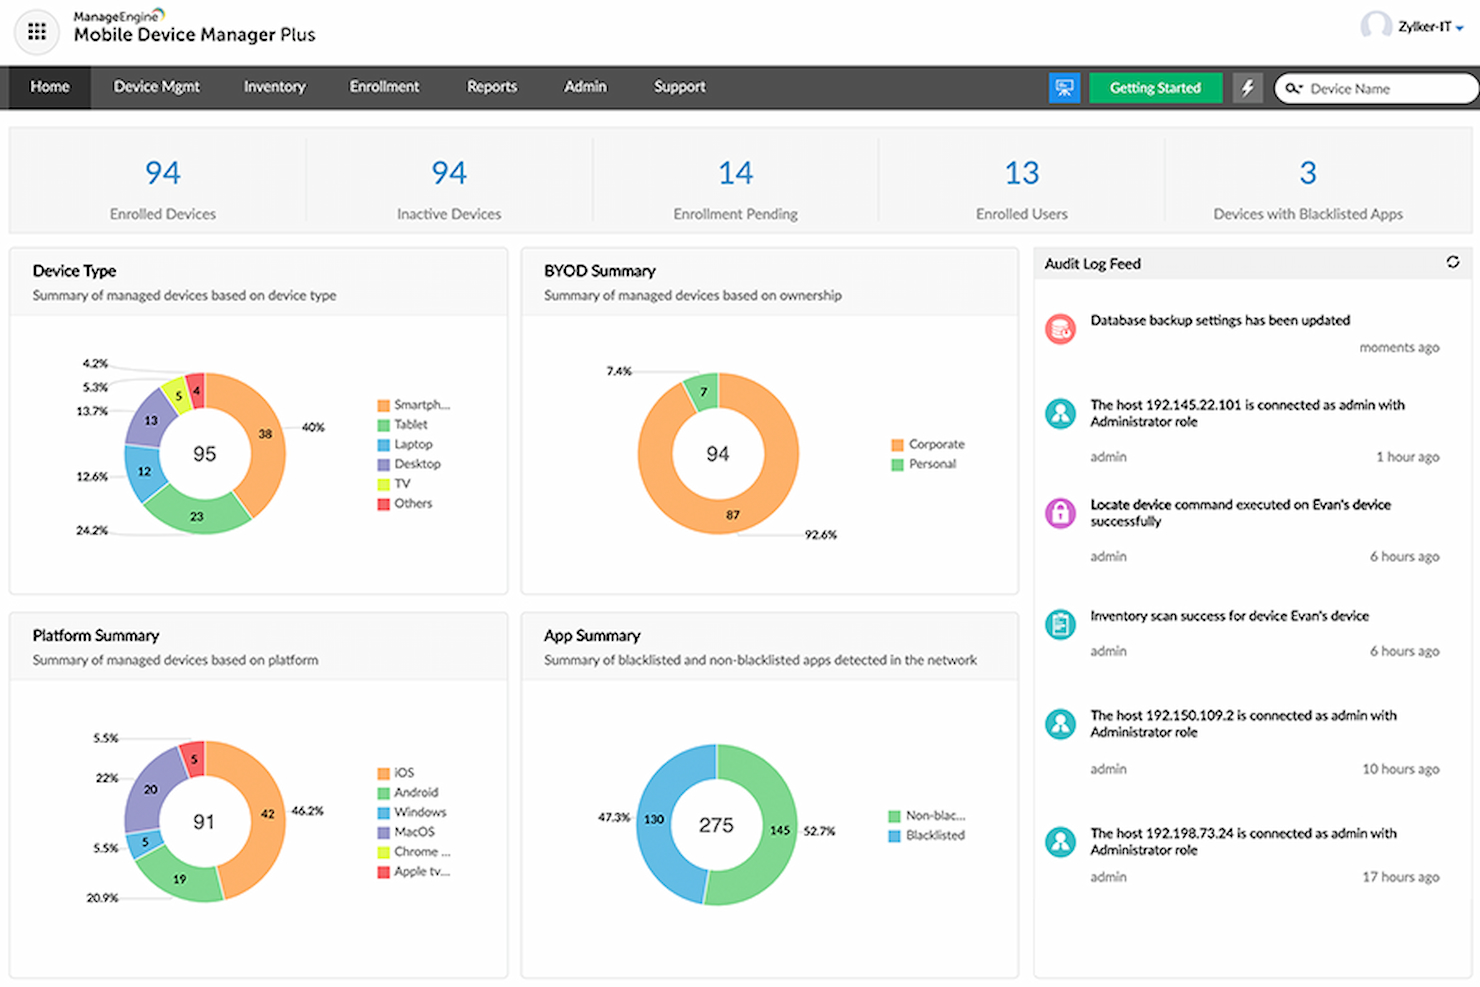The image size is (1480, 987).
Task: Open the Inventory dropdown menu
Action: point(274,87)
